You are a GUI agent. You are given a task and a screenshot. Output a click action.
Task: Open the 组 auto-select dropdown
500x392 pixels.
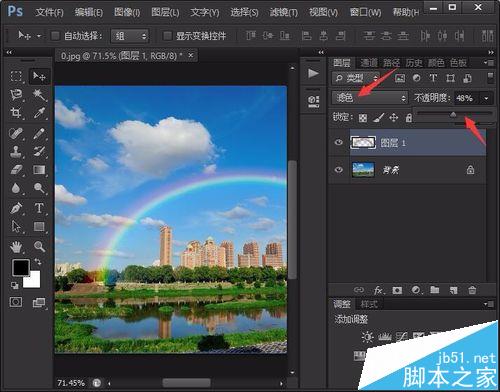(130, 36)
